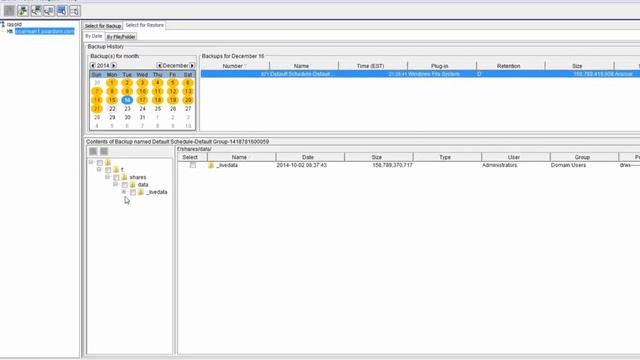
Task: Click the data folder icon in tree
Action: click(133, 184)
